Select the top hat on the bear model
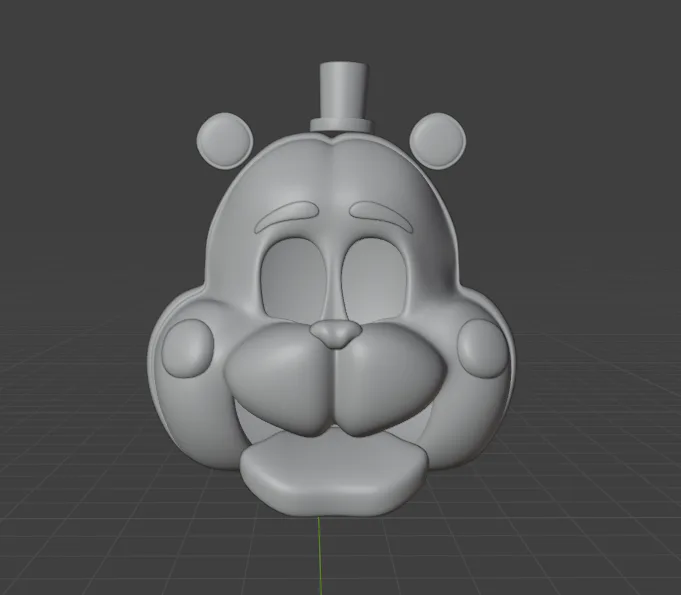The height and width of the screenshot is (595, 681). [342, 97]
